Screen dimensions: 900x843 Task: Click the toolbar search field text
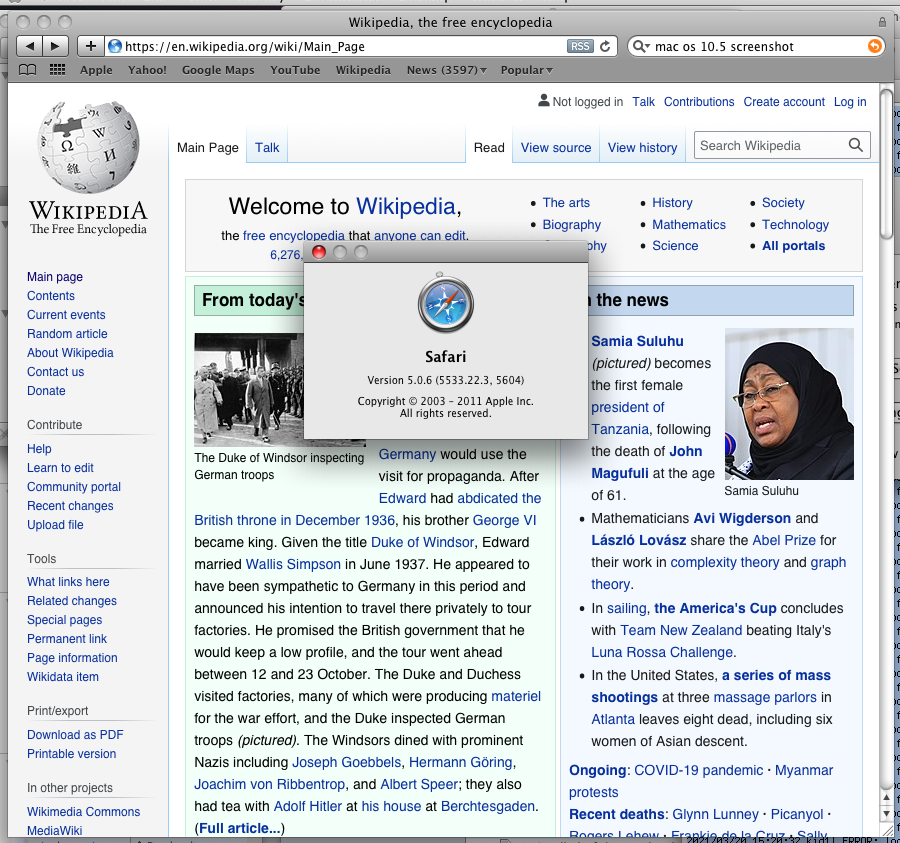point(724,46)
